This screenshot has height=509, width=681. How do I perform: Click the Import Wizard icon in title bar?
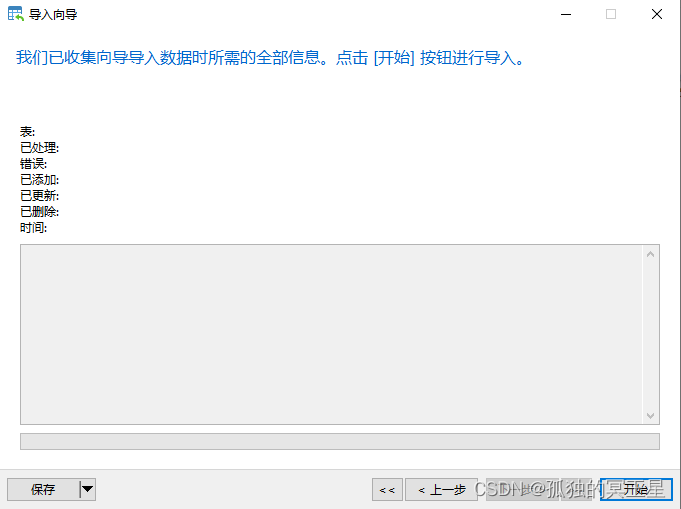pyautogui.click(x=16, y=14)
